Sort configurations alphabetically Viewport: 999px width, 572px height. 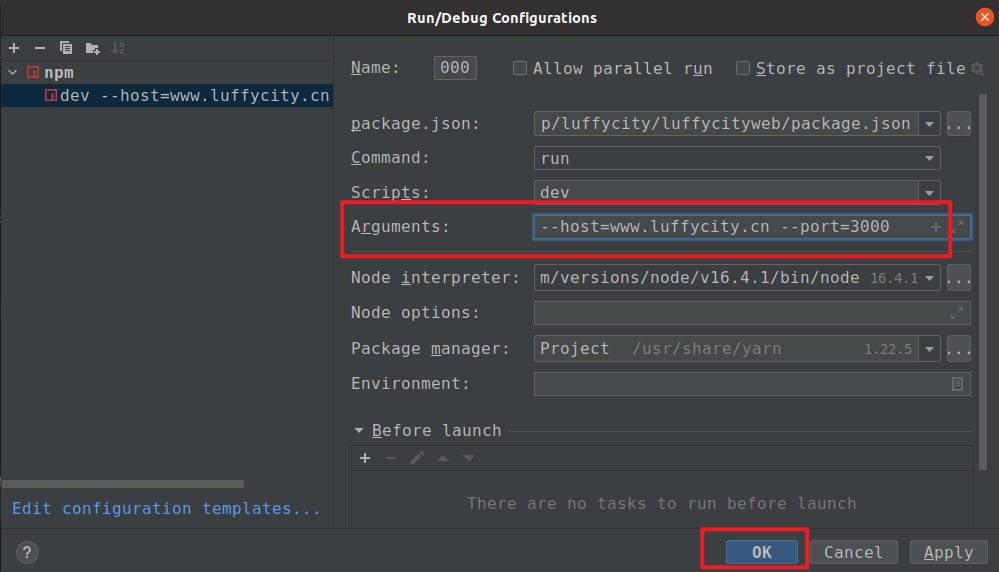[x=119, y=48]
